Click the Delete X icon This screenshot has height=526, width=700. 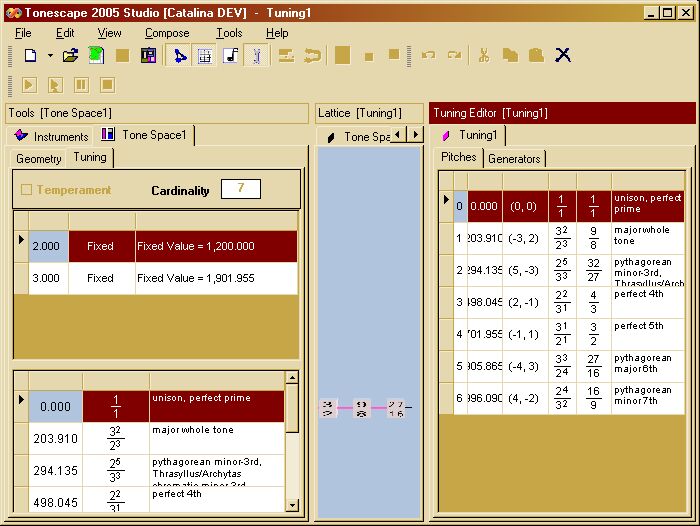tap(562, 55)
